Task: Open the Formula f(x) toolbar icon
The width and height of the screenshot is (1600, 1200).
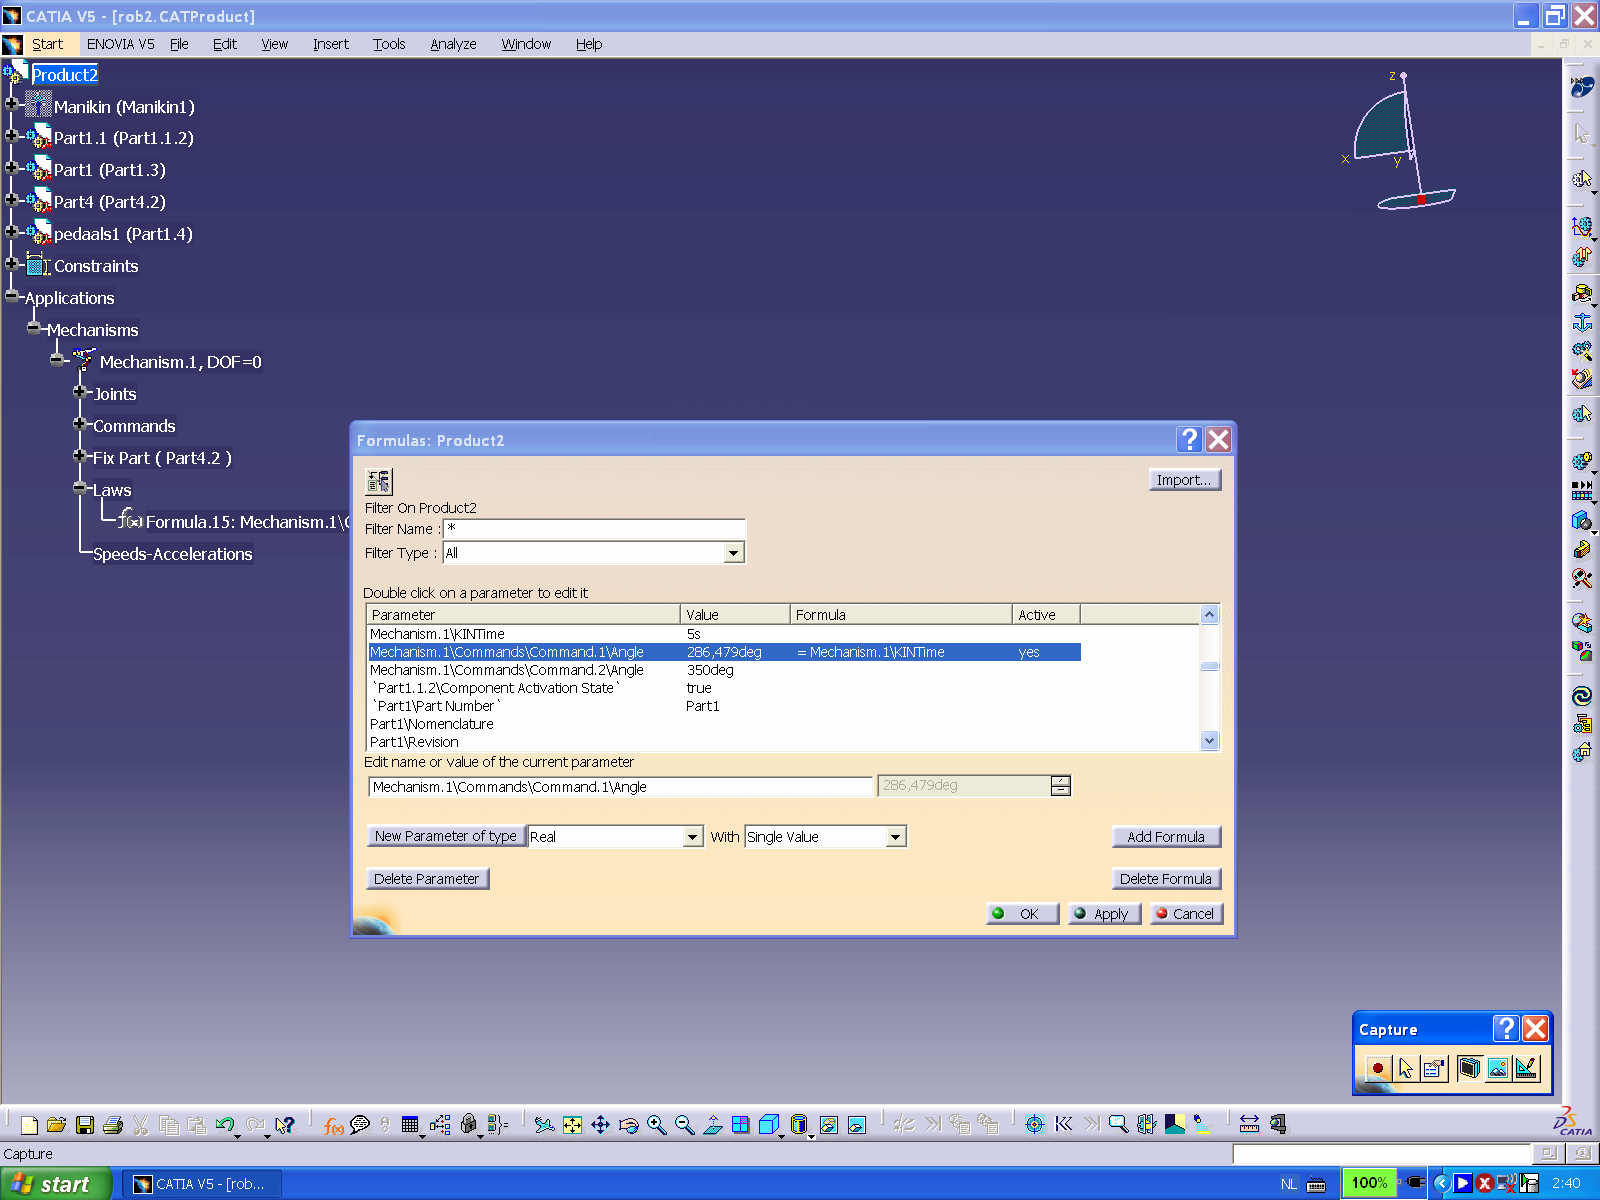Action: point(333,1125)
